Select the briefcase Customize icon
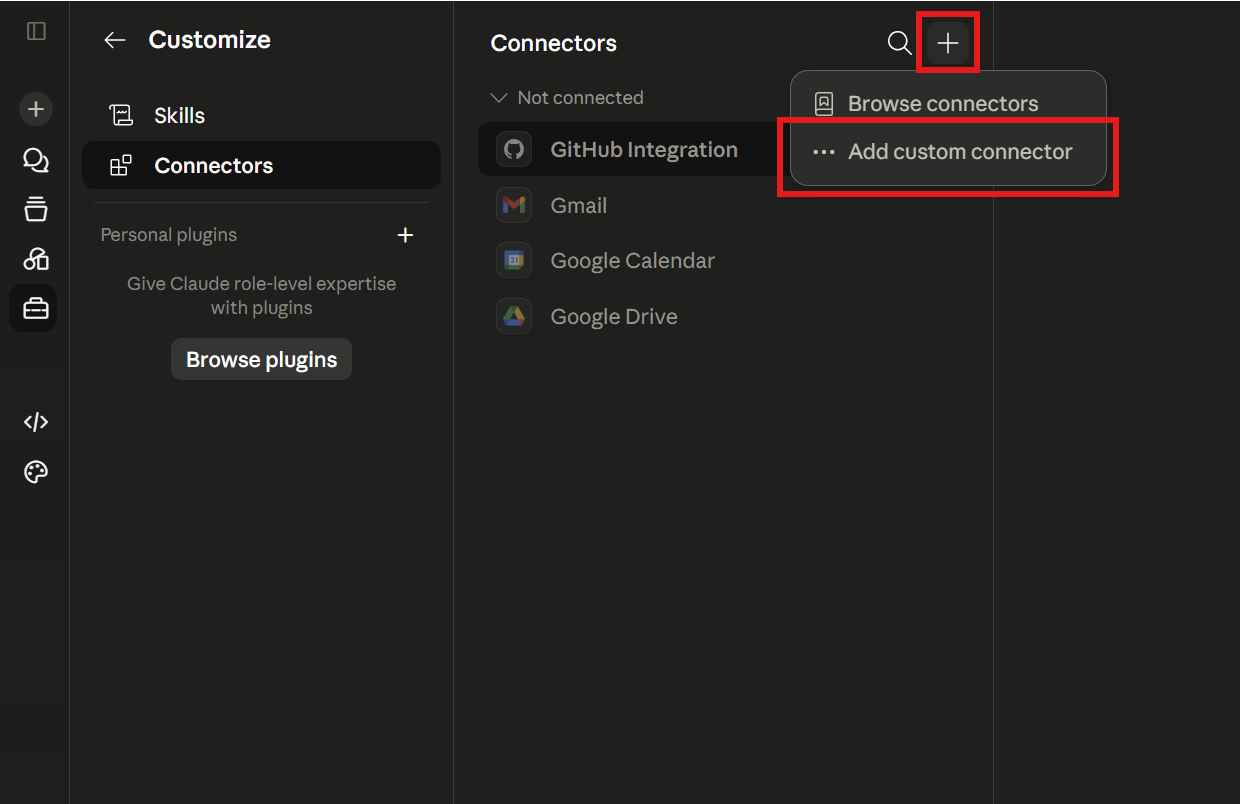 (x=34, y=309)
